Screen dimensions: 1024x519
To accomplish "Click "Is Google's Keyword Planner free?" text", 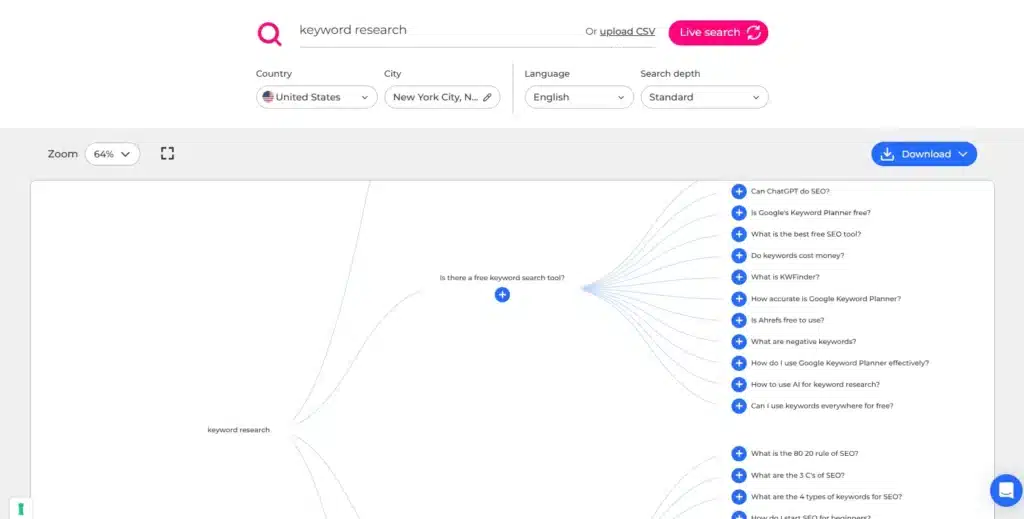I will click(810, 213).
